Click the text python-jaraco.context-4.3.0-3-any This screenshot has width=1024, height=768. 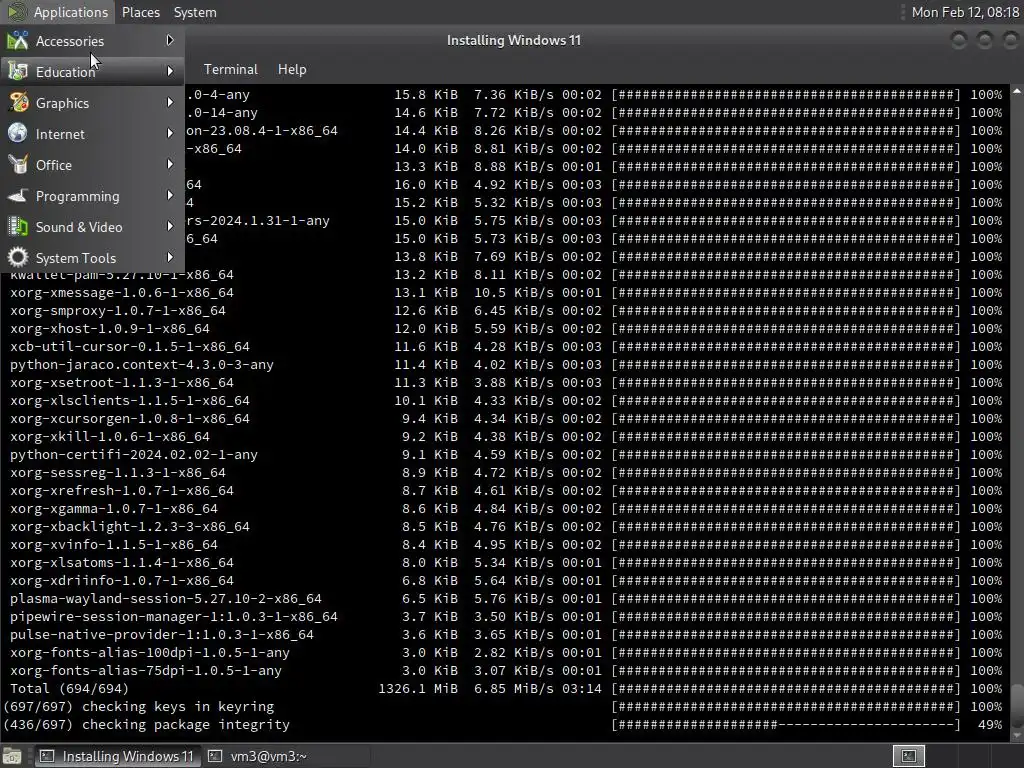tap(142, 364)
